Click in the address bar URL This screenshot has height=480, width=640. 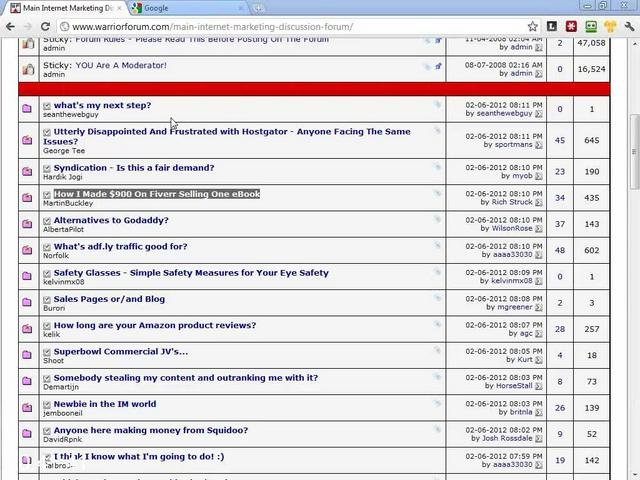[x=212, y=27]
